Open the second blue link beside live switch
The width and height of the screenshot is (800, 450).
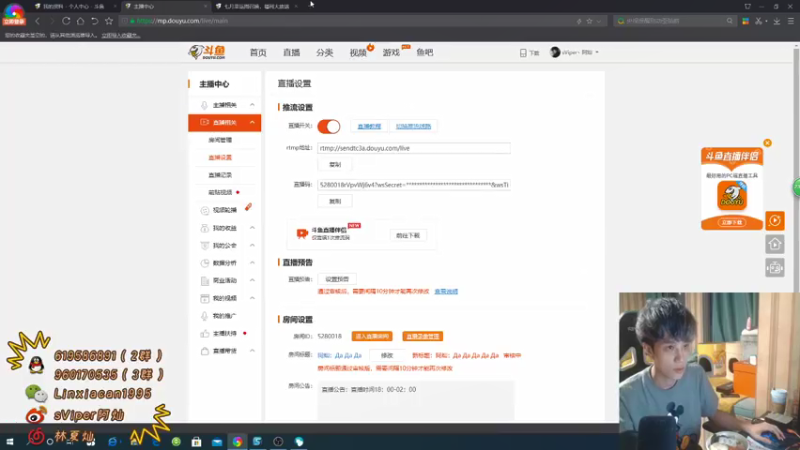(x=413, y=126)
